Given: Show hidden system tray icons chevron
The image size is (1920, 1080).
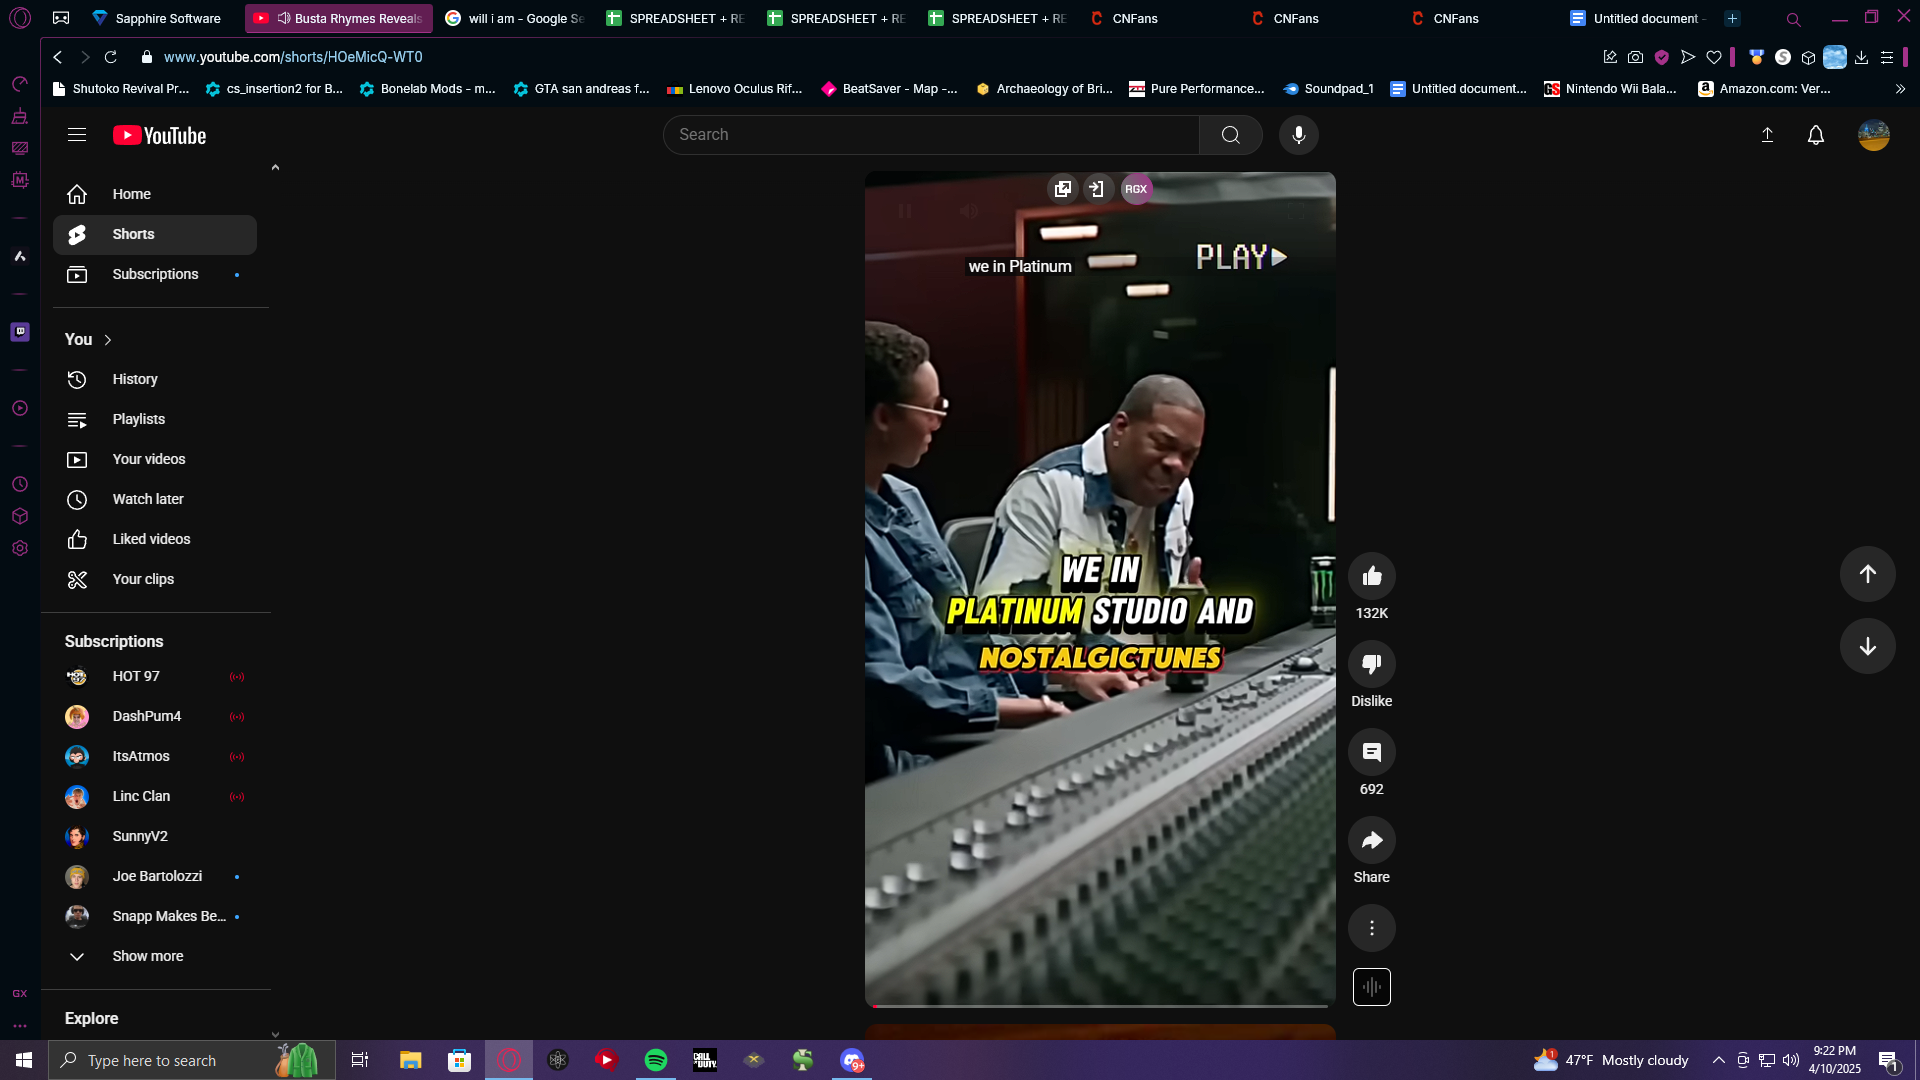Looking at the screenshot, I should tap(1718, 1060).
